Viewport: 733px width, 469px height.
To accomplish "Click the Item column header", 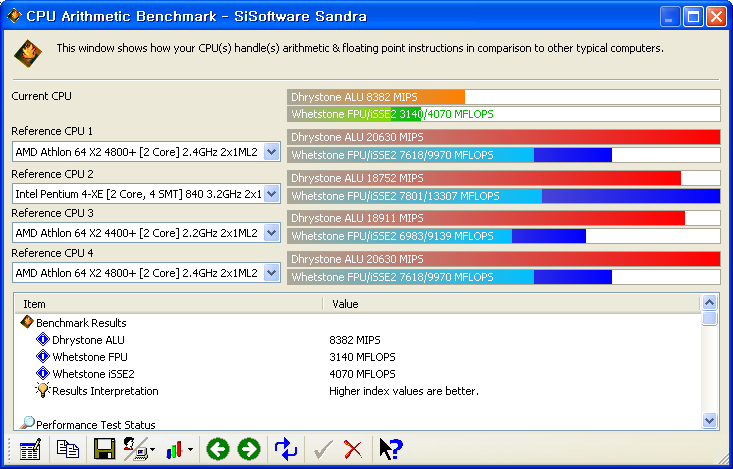I will [168, 304].
